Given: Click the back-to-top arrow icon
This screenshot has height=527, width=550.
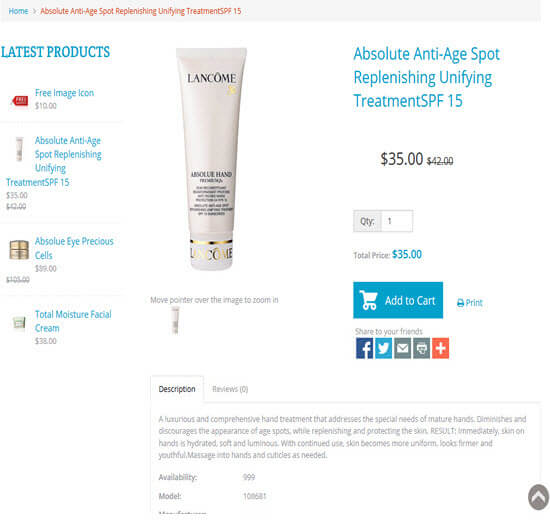Looking at the screenshot, I should (538, 497).
